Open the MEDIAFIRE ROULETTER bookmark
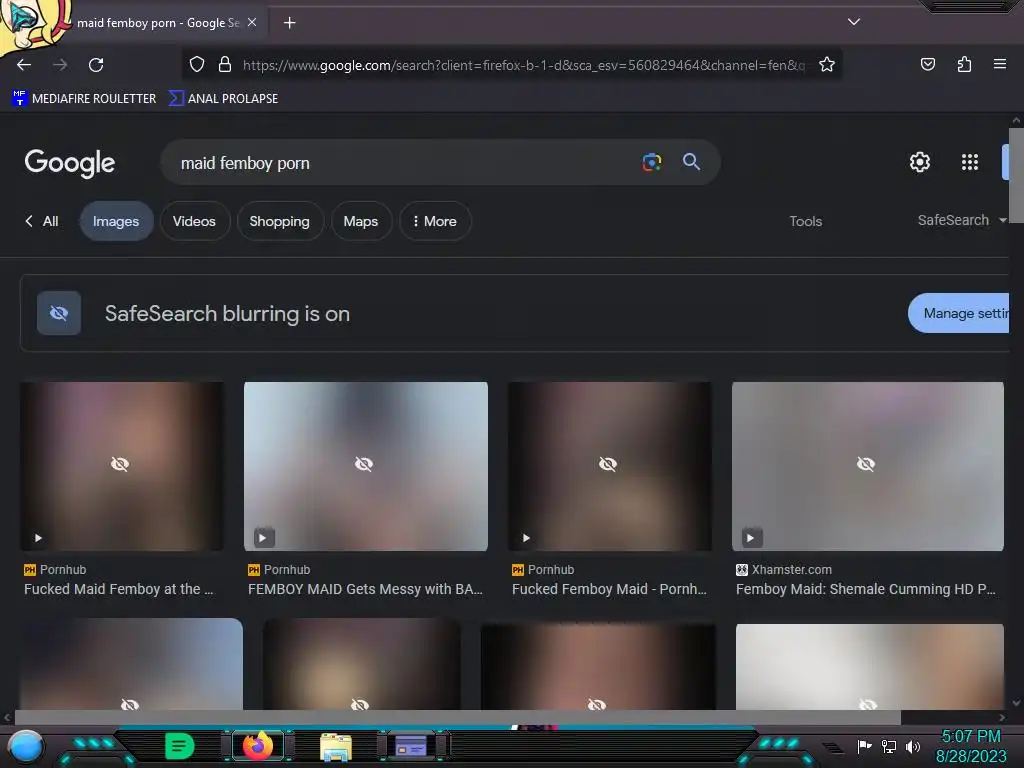 click(84, 99)
